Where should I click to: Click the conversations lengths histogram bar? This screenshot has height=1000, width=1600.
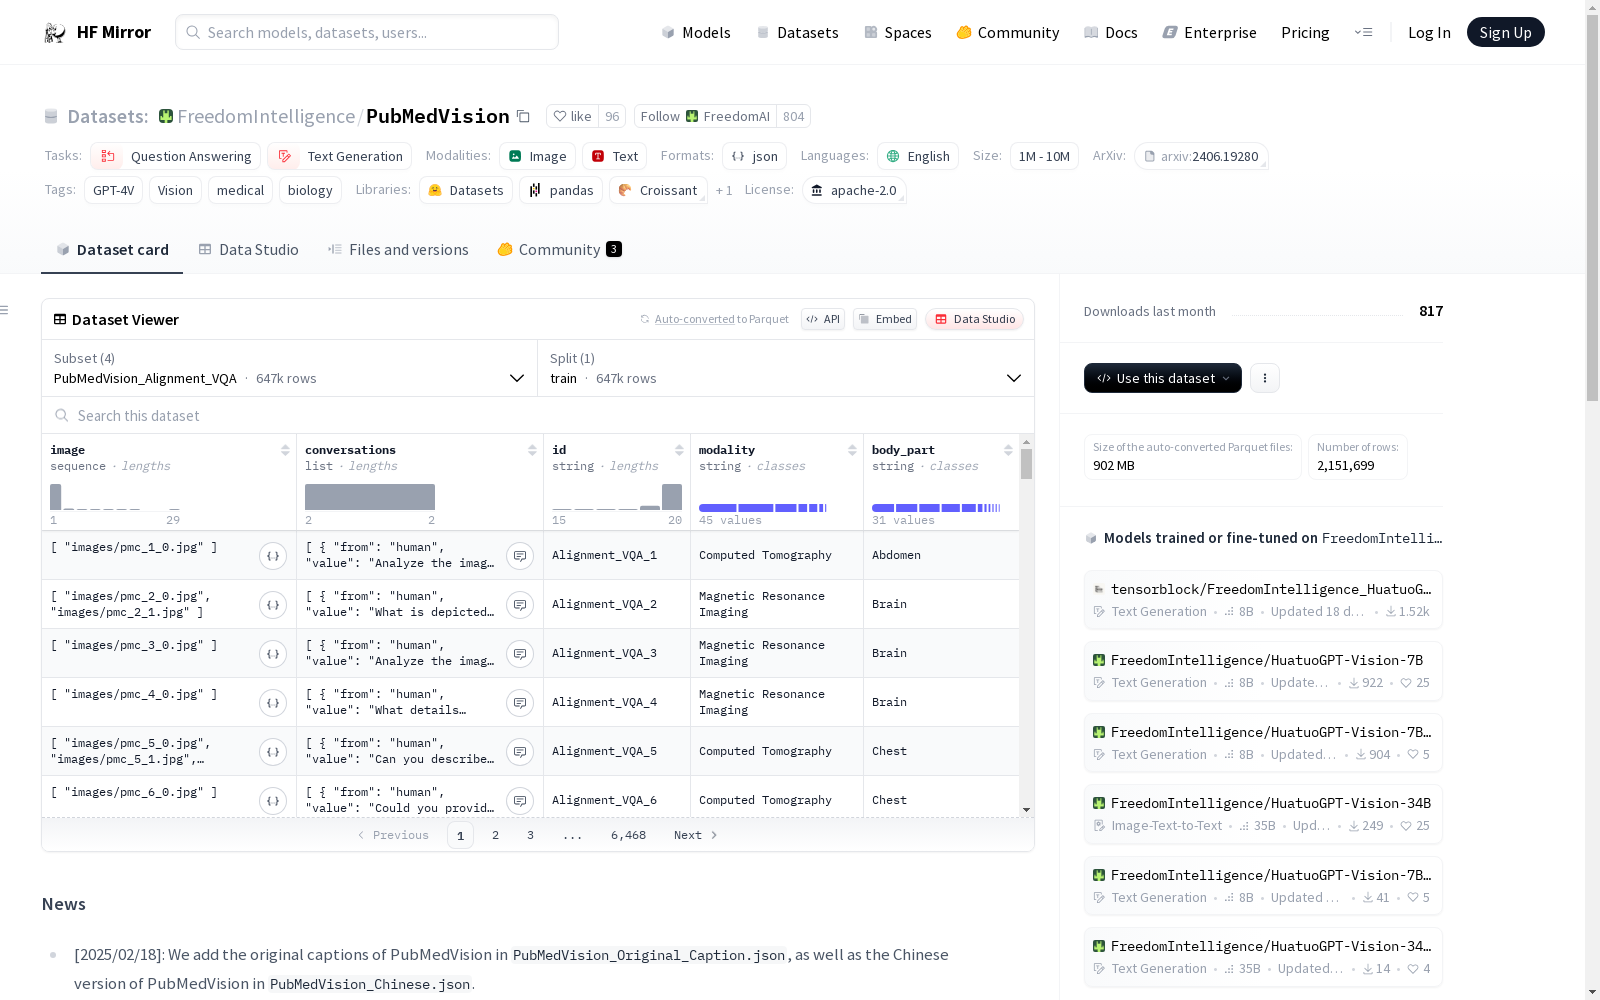[370, 497]
